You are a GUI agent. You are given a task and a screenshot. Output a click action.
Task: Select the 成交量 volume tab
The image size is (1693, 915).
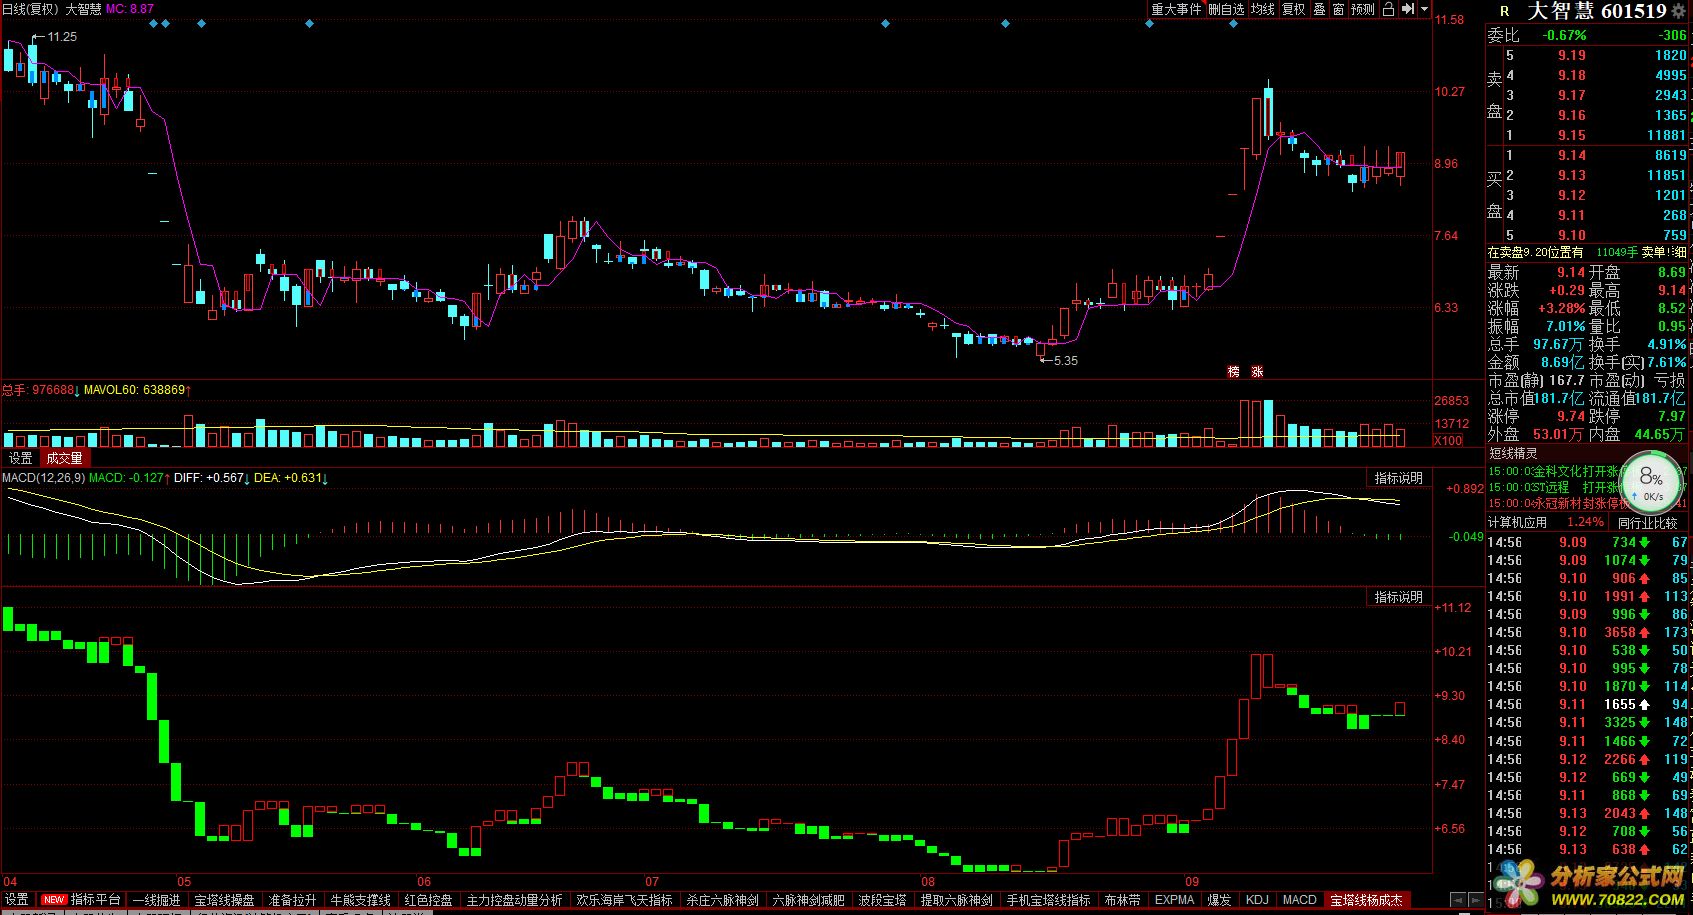[64, 458]
